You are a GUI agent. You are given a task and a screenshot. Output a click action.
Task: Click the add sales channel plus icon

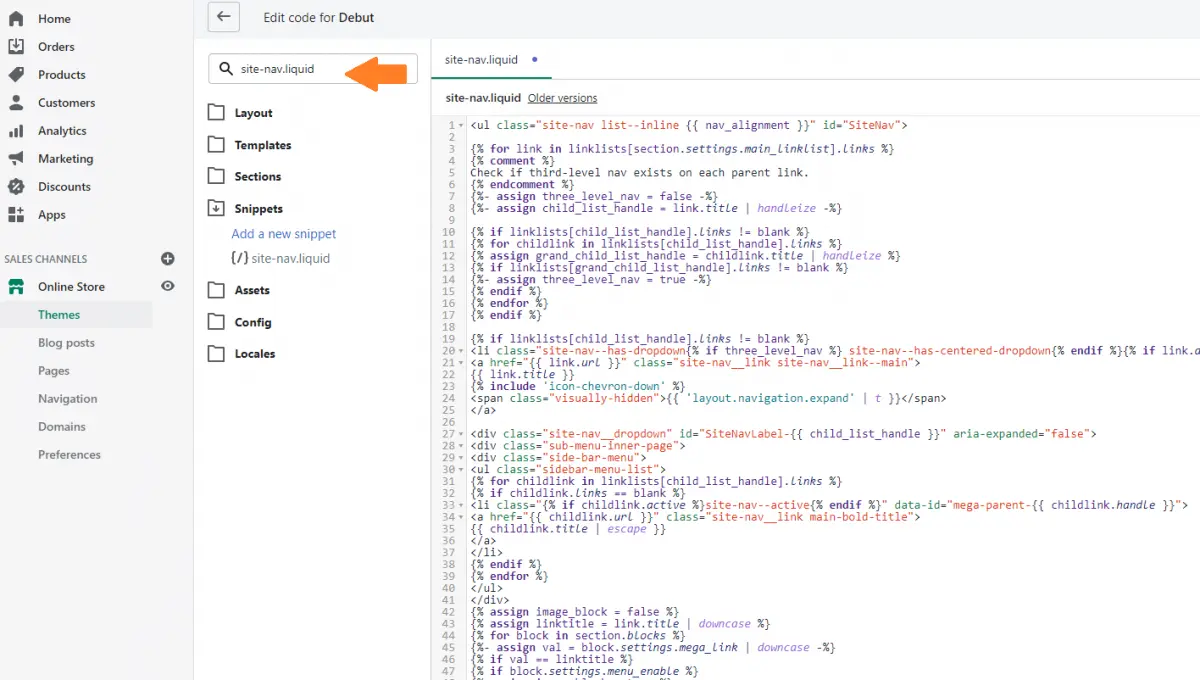(167, 258)
